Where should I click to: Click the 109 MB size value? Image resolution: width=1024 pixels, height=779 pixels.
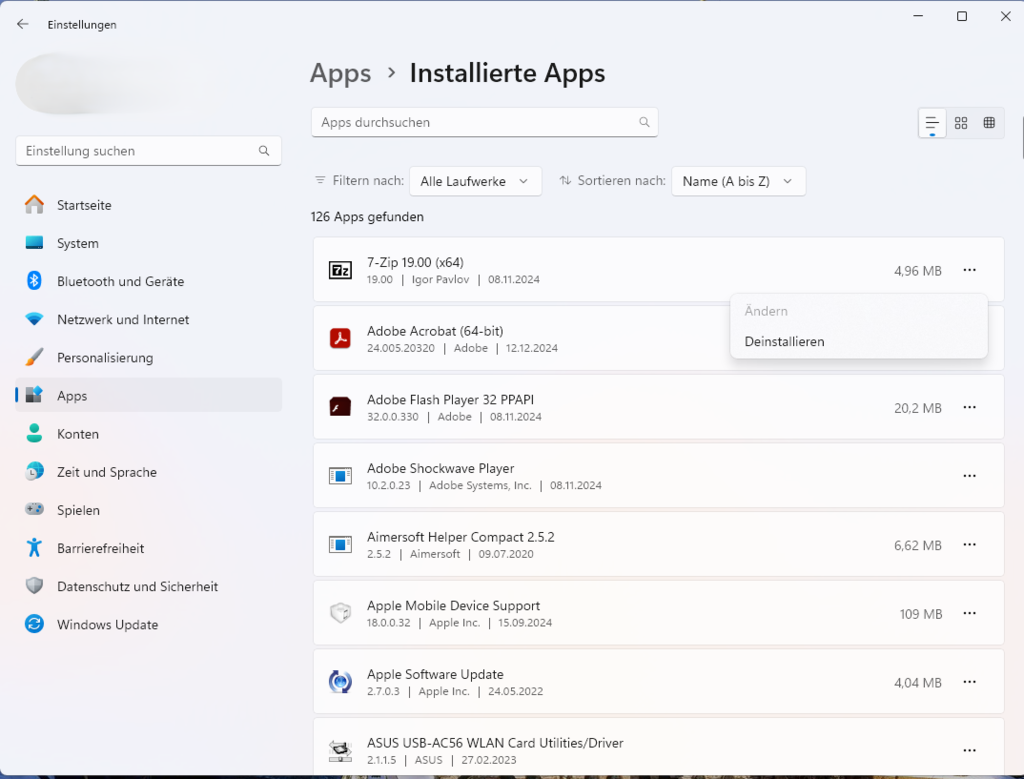(x=921, y=614)
